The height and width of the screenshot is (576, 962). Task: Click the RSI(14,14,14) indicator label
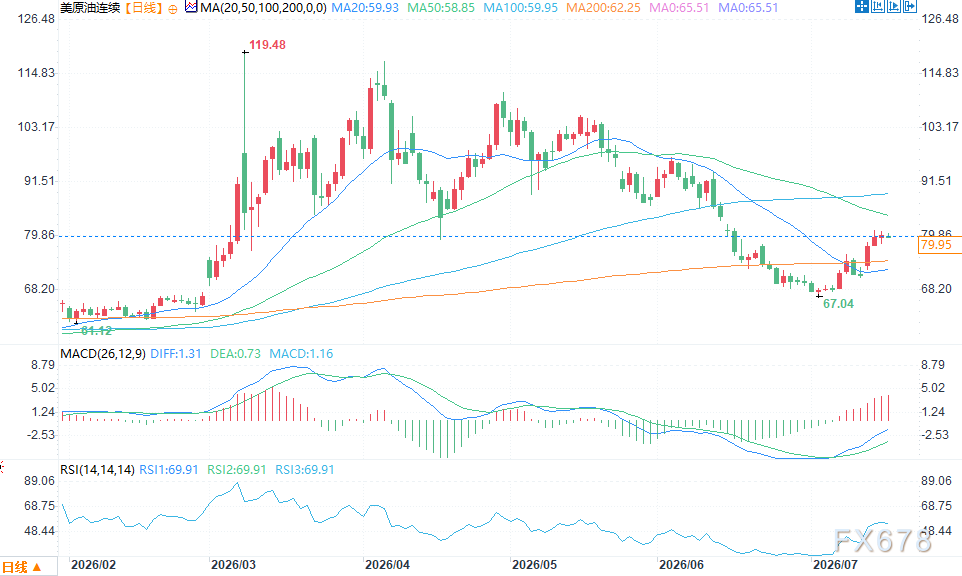(x=97, y=470)
